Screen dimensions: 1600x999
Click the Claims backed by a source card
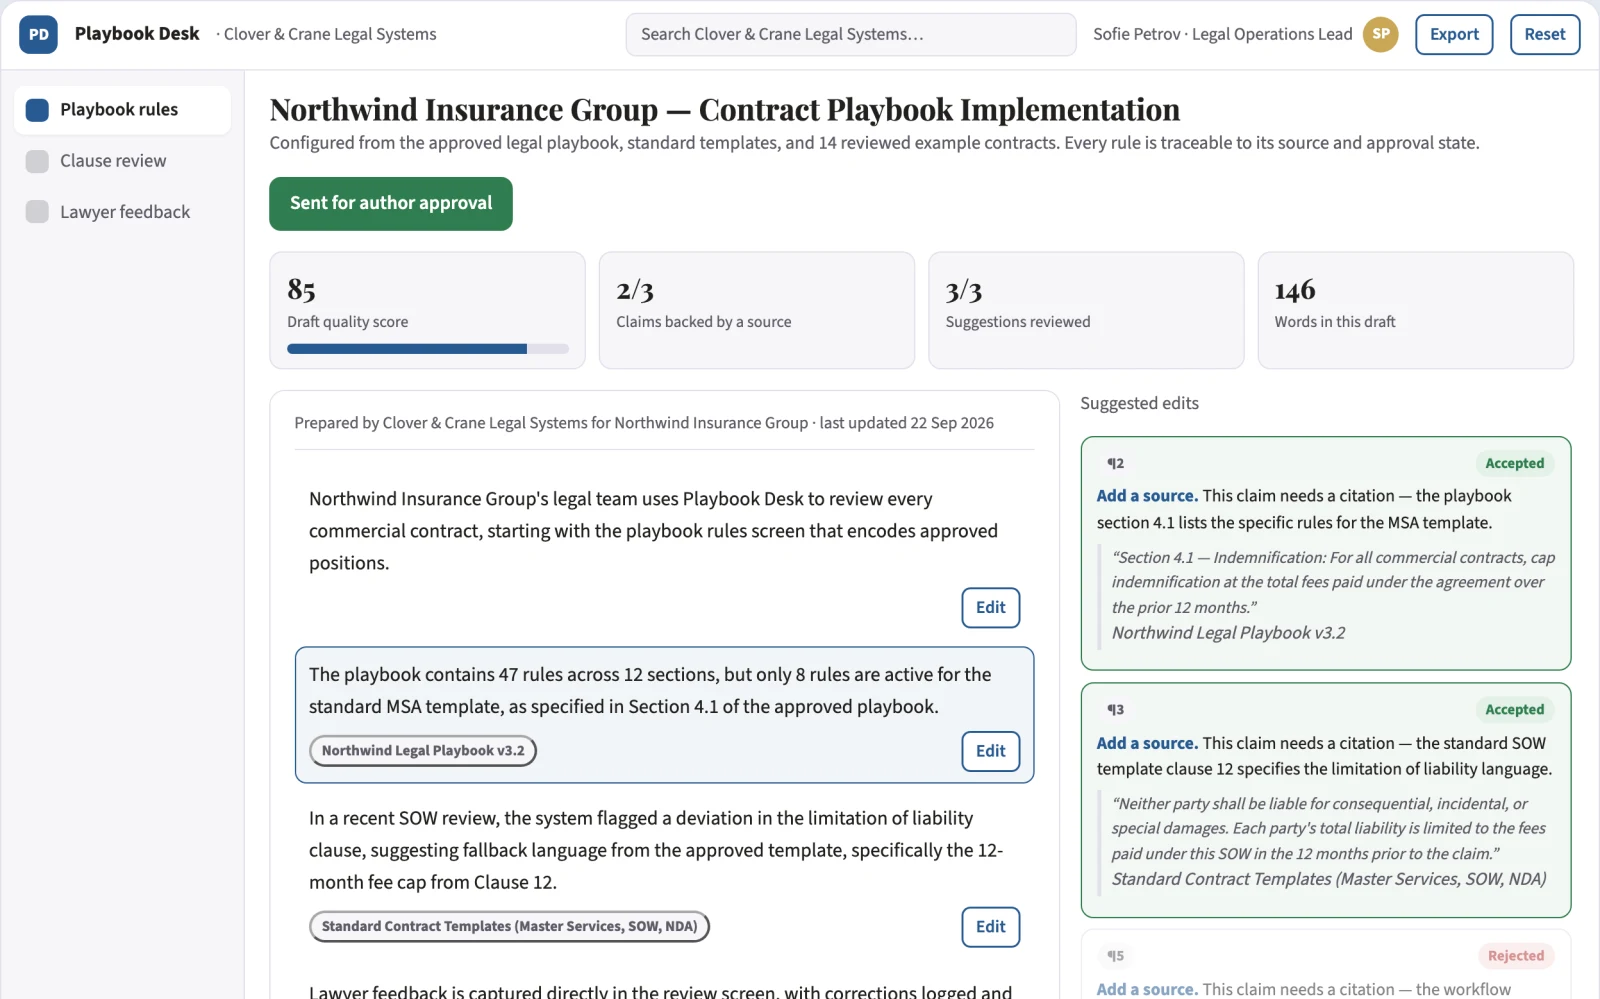click(x=757, y=310)
